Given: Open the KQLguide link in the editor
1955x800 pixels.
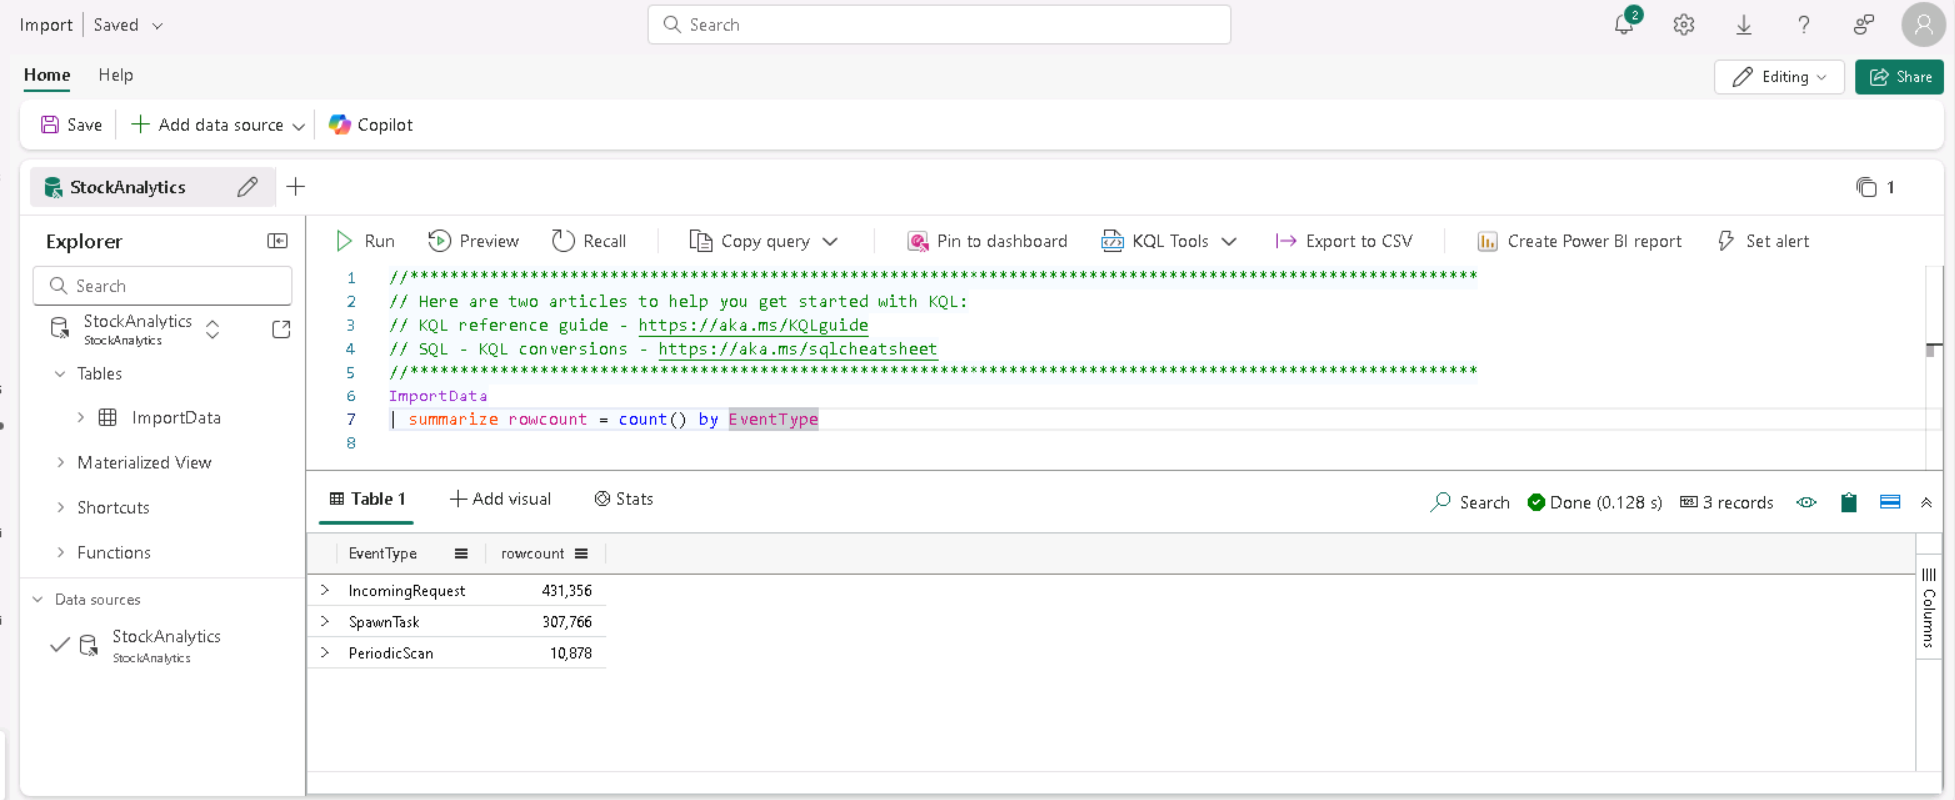Looking at the screenshot, I should [753, 325].
